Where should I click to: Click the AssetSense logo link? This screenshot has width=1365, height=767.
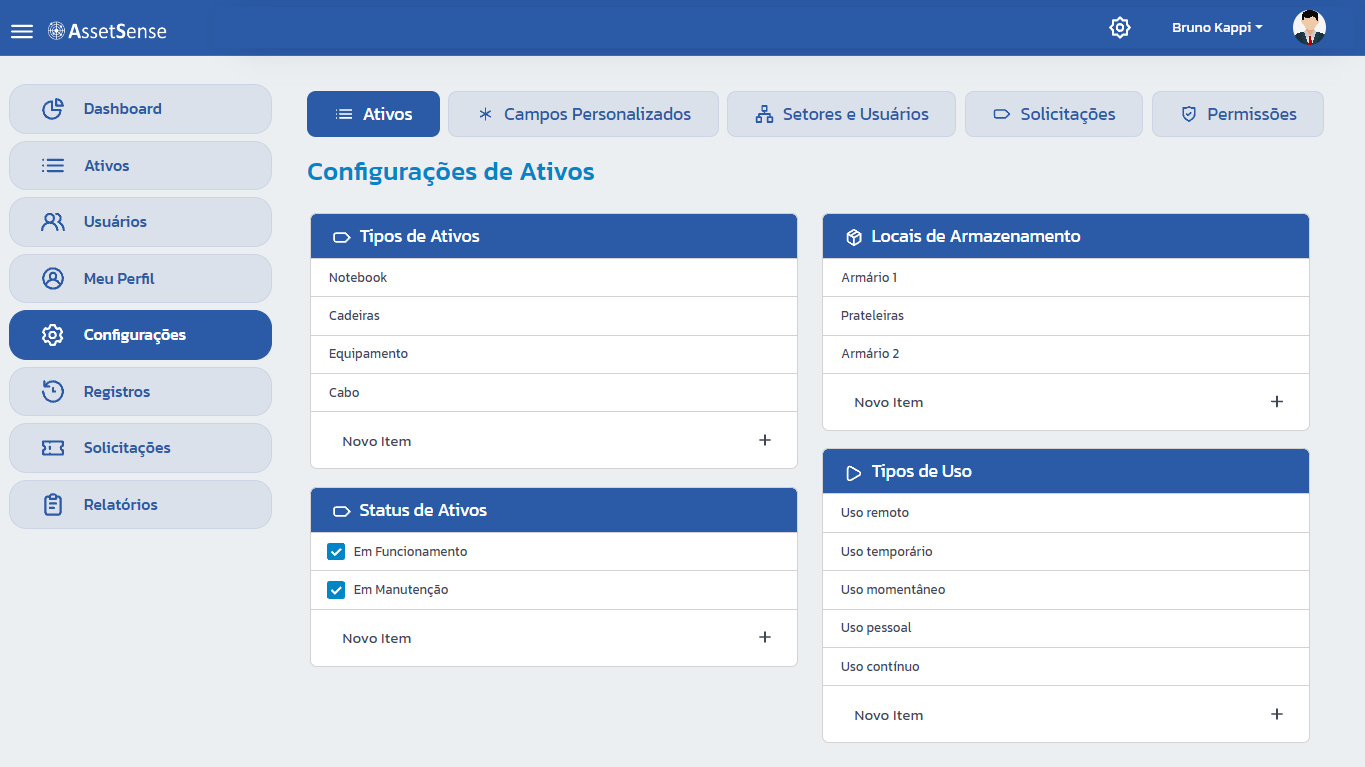(107, 31)
